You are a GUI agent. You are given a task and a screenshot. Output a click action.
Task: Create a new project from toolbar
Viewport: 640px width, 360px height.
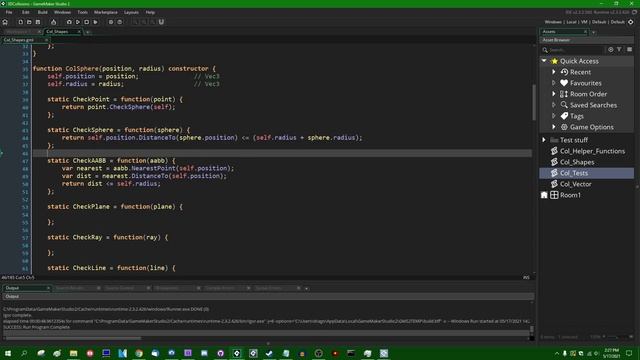(20, 22)
